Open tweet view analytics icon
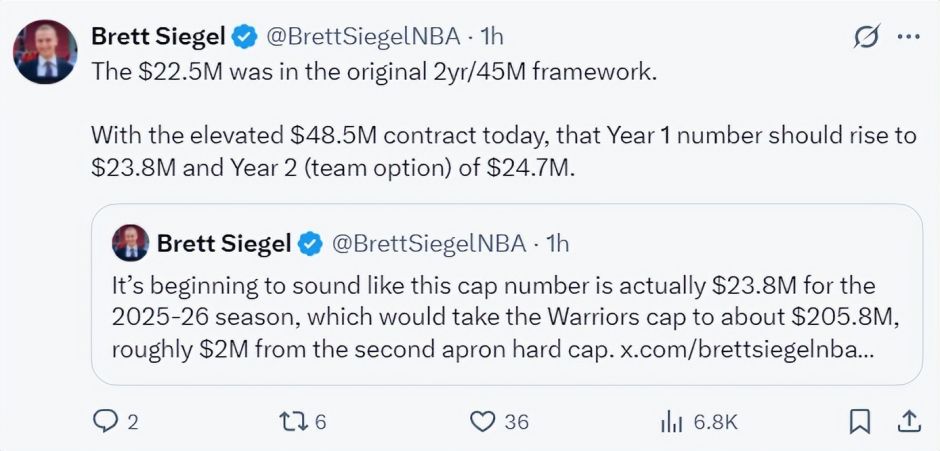The image size is (940, 451). click(x=670, y=422)
